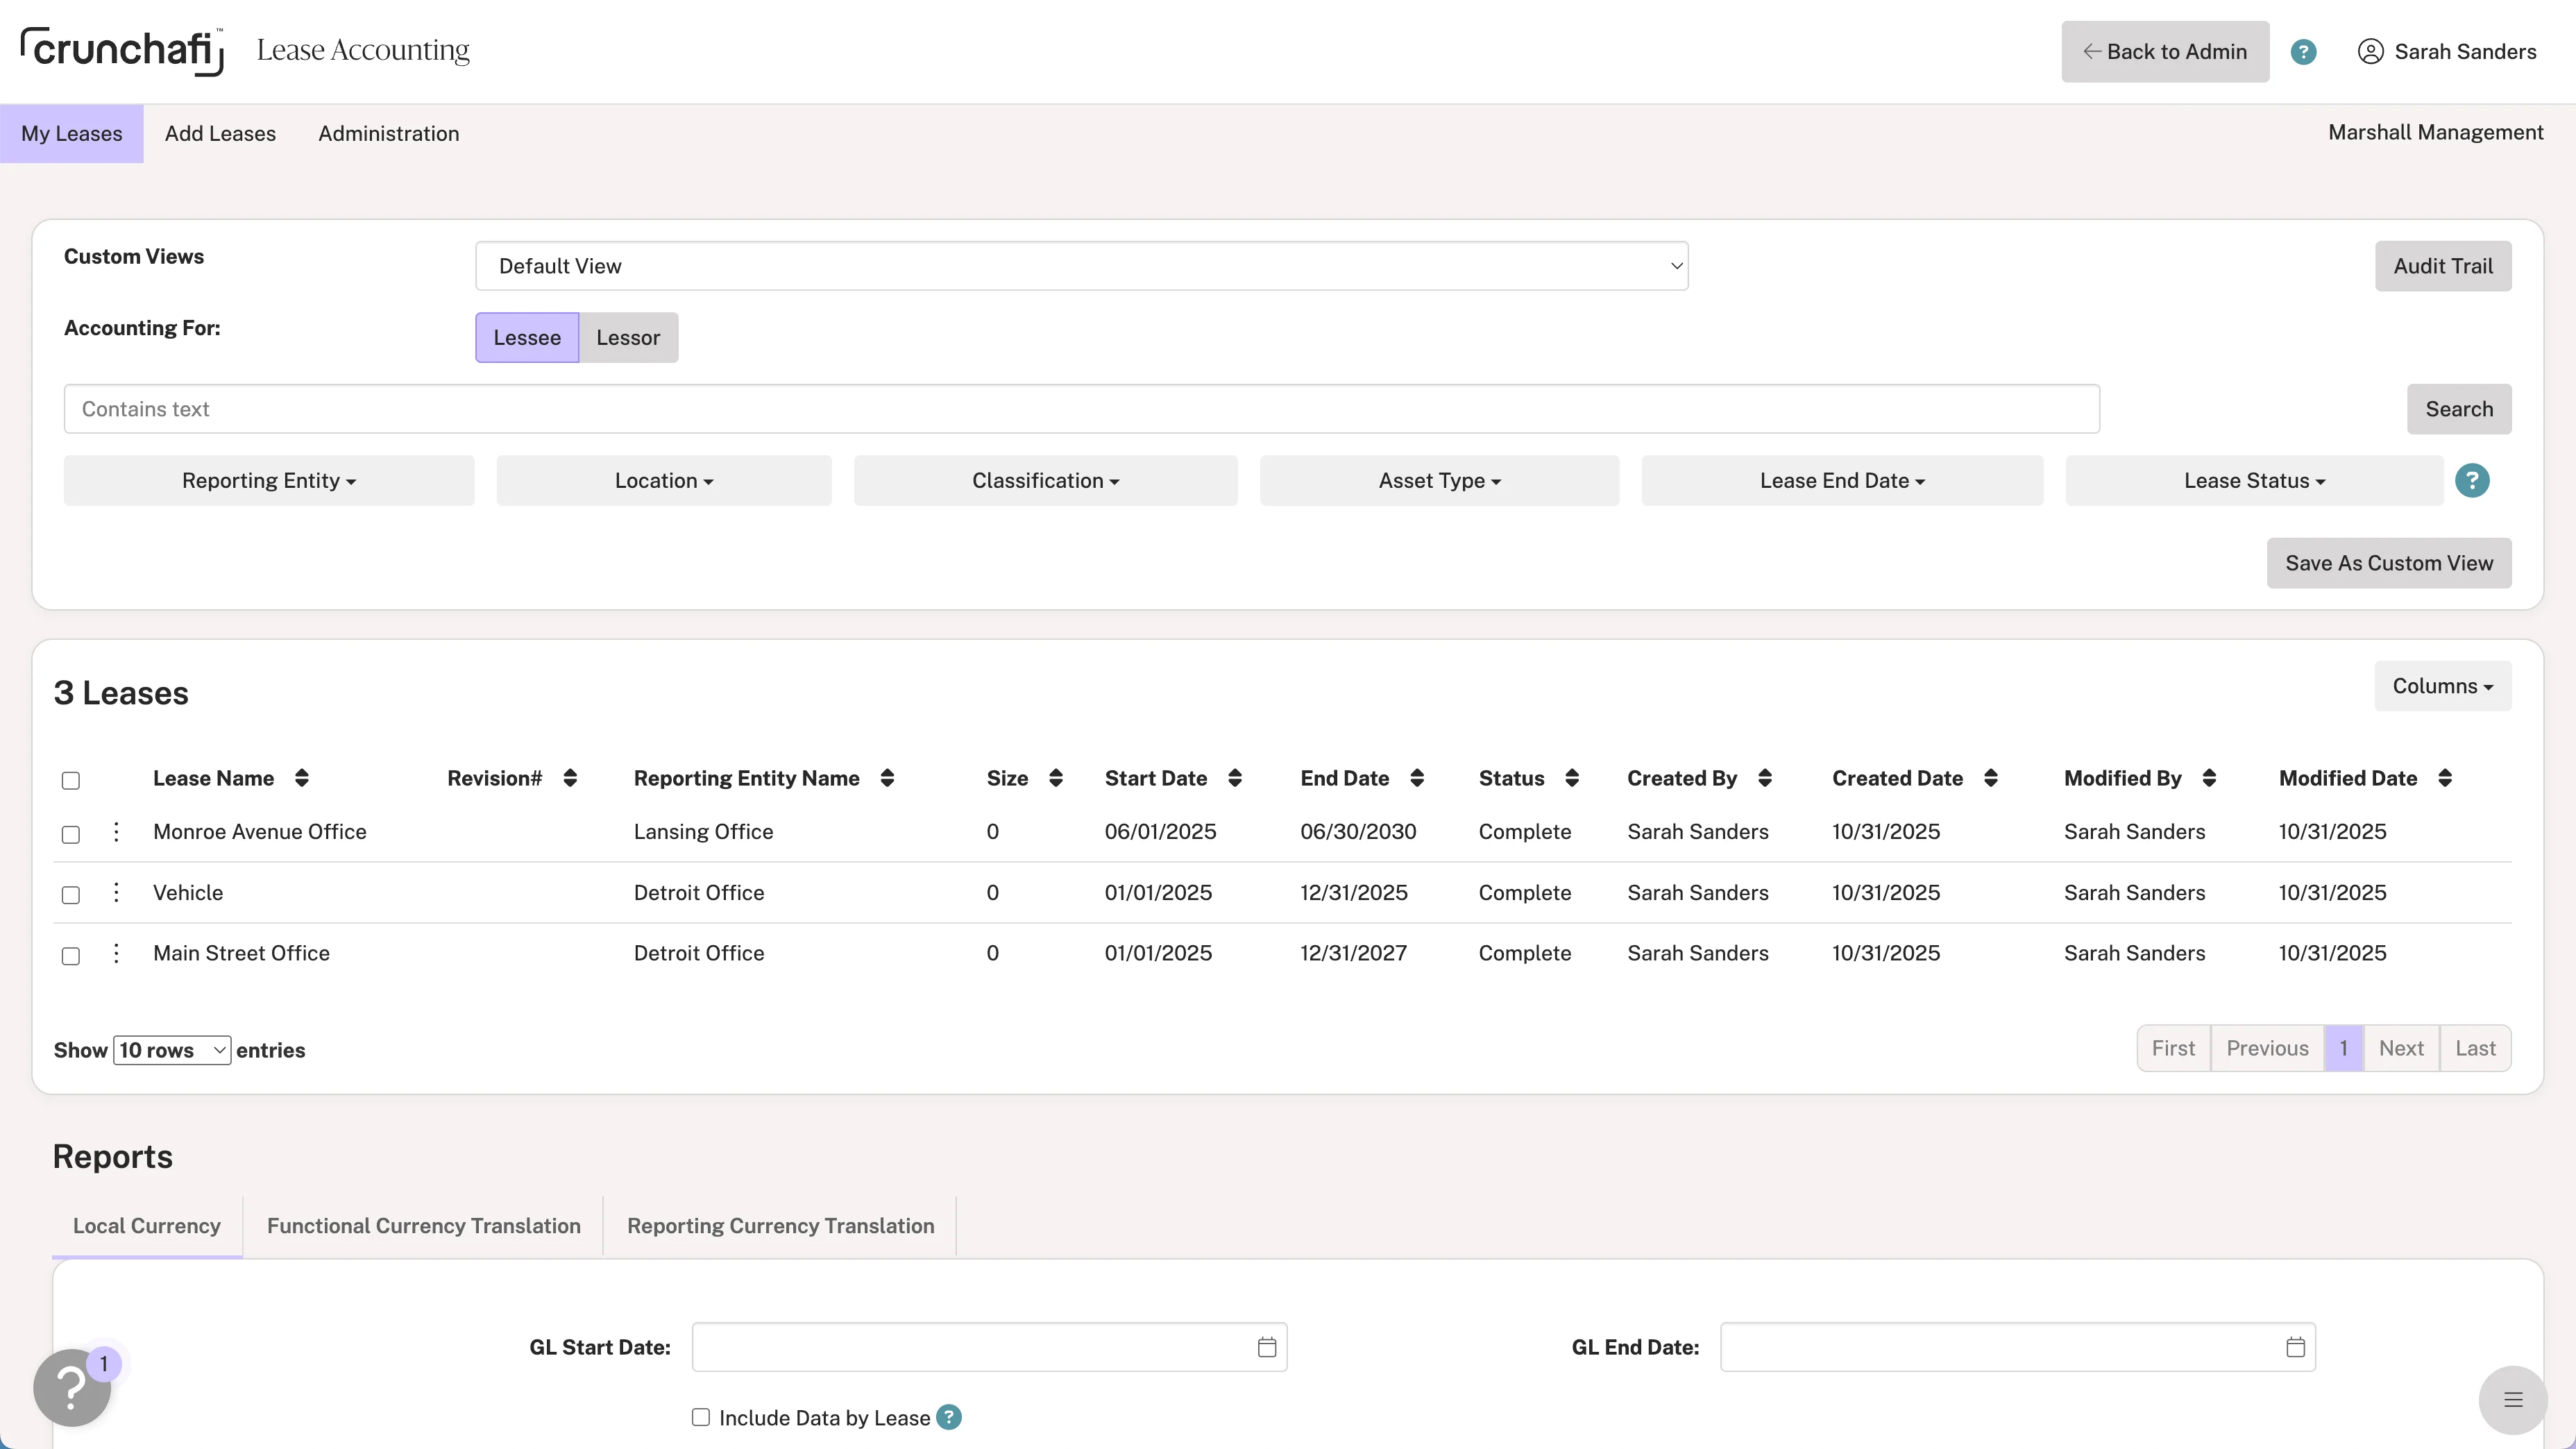Expand the Reporting Entity filter dropdown
The width and height of the screenshot is (2576, 1449).
(x=269, y=481)
